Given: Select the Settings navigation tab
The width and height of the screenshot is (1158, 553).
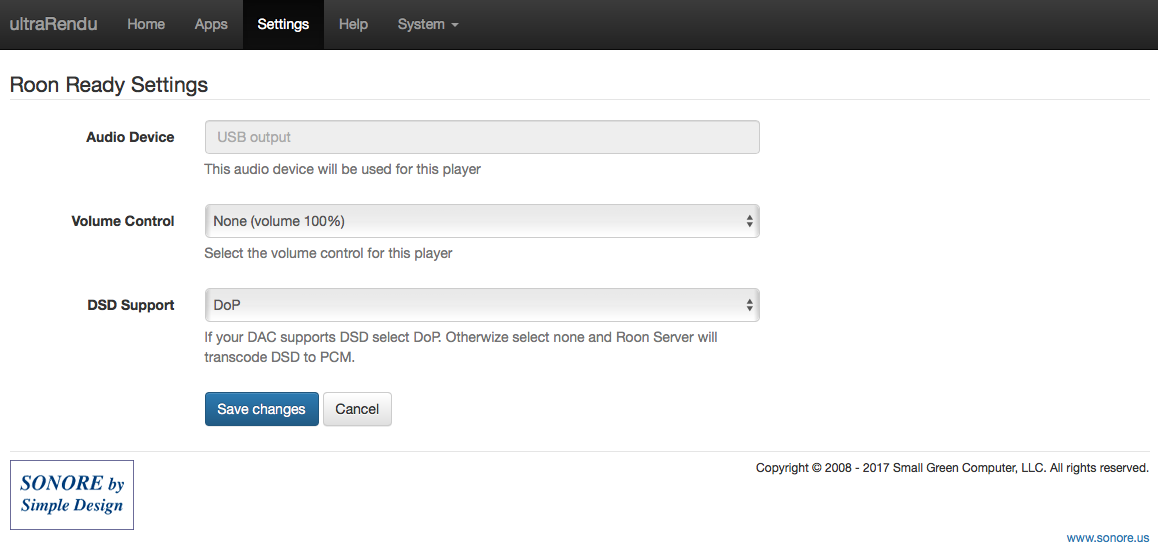Looking at the screenshot, I should 283,24.
